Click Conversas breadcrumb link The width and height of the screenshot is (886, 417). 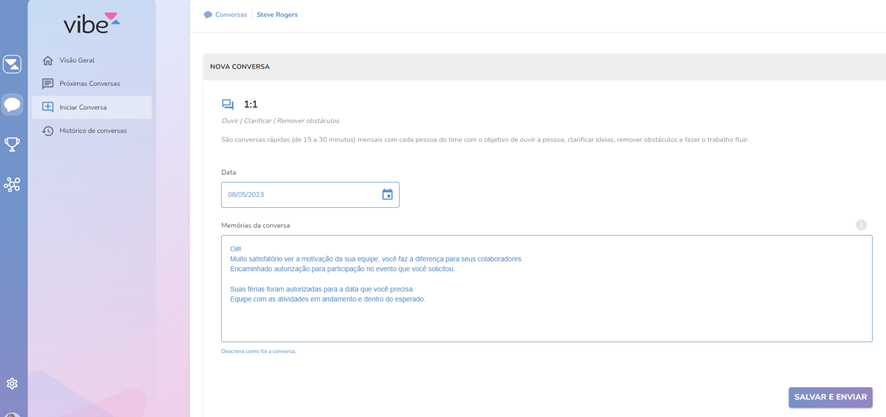[x=230, y=15]
